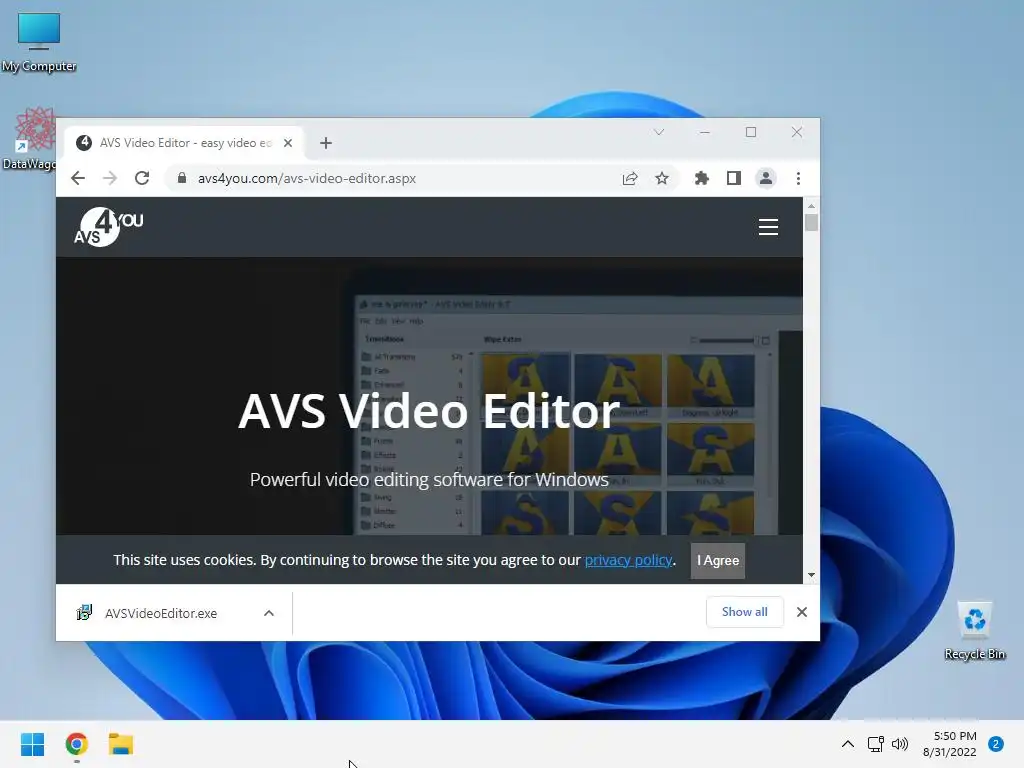Expand AVSVideoEditor.exe download options chevron
The height and width of the screenshot is (768, 1024).
[x=268, y=613]
